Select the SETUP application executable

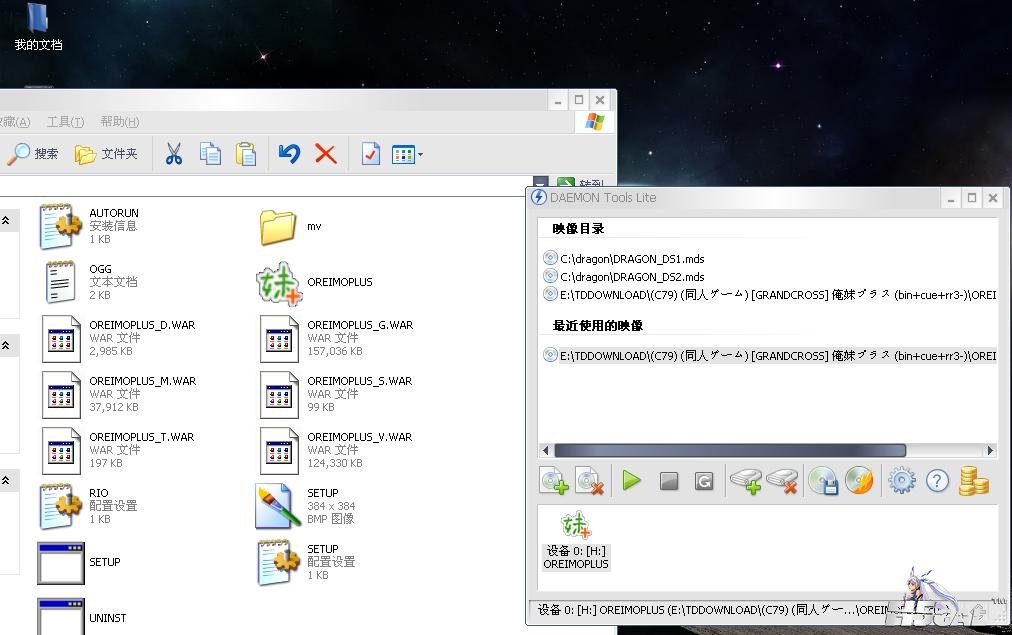79,563
